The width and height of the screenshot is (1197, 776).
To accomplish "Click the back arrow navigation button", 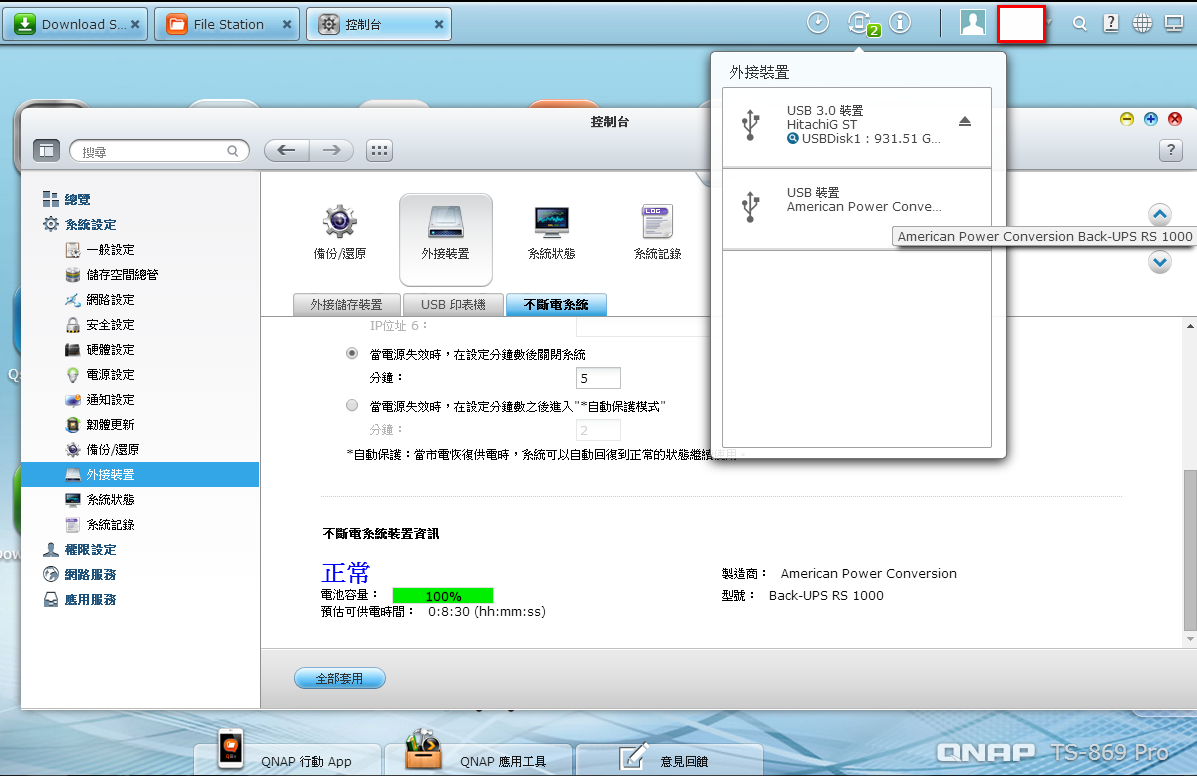I will click(286, 150).
